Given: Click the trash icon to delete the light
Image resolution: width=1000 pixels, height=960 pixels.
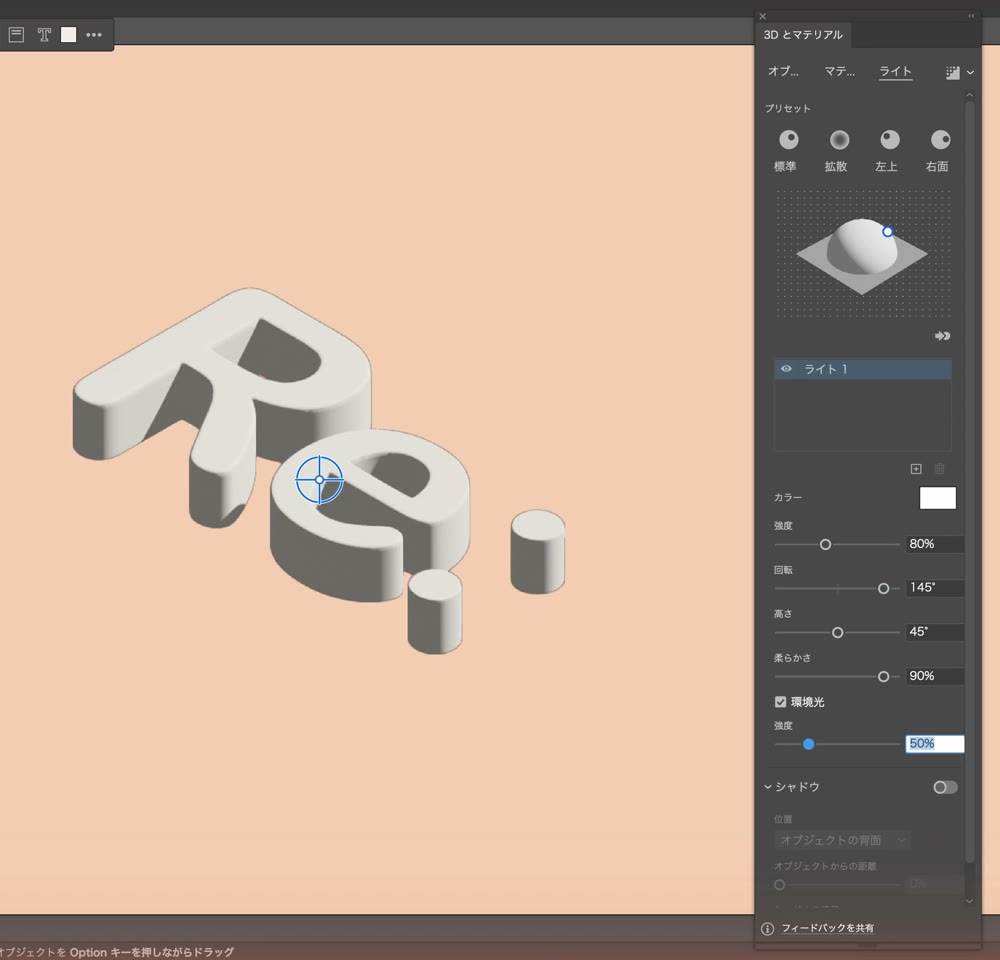Looking at the screenshot, I should click(939, 469).
